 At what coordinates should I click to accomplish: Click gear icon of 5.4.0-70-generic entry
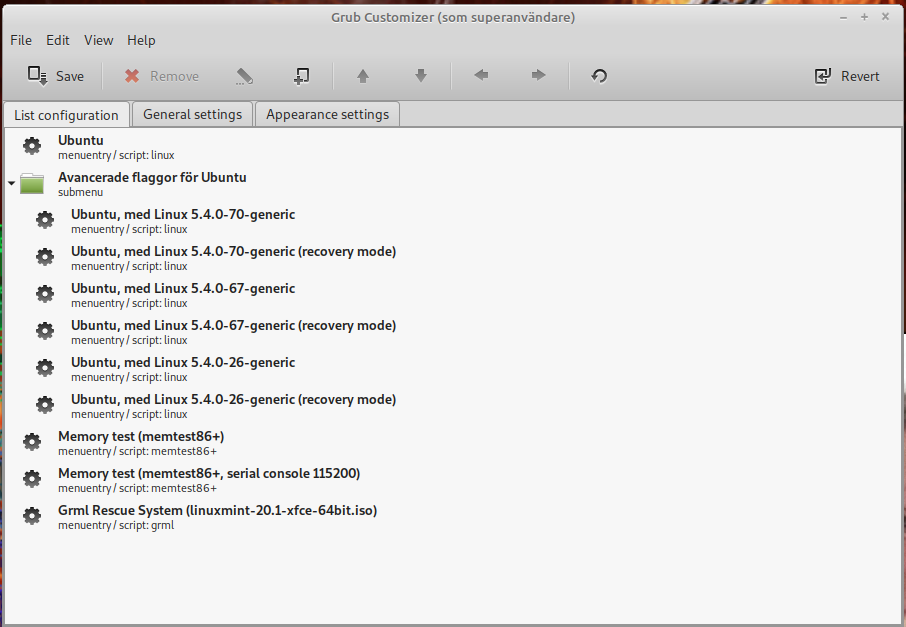click(x=45, y=220)
